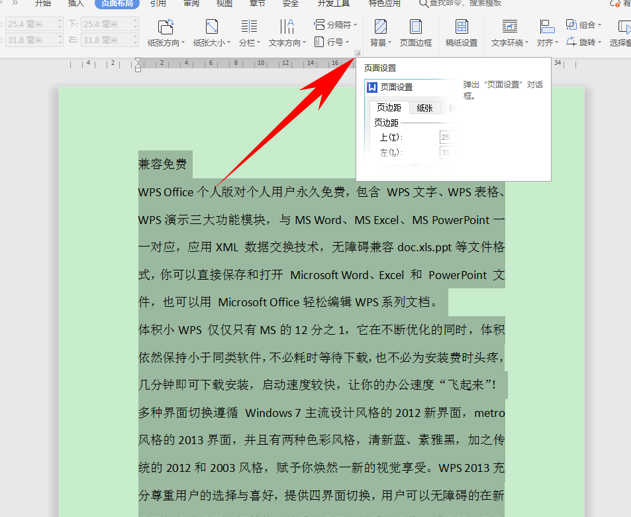Viewport: 631px width, 517px height.
Task: Click the 文字环绕 text wrap icon
Action: tap(509, 27)
